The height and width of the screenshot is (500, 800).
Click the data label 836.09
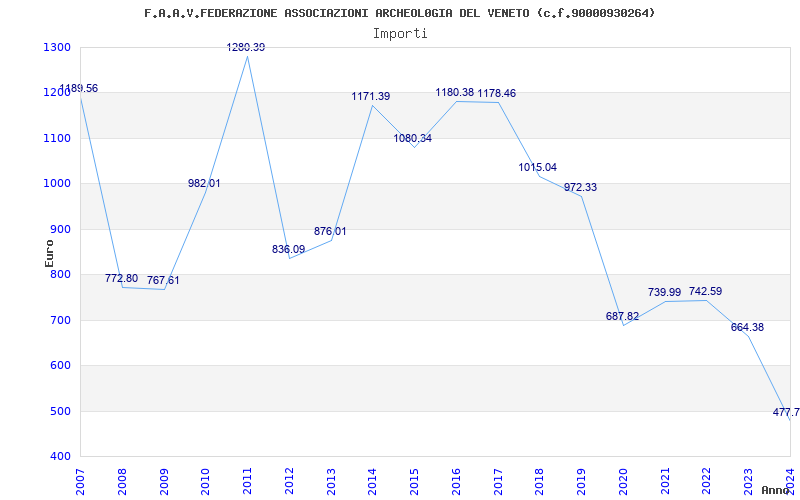pos(289,249)
